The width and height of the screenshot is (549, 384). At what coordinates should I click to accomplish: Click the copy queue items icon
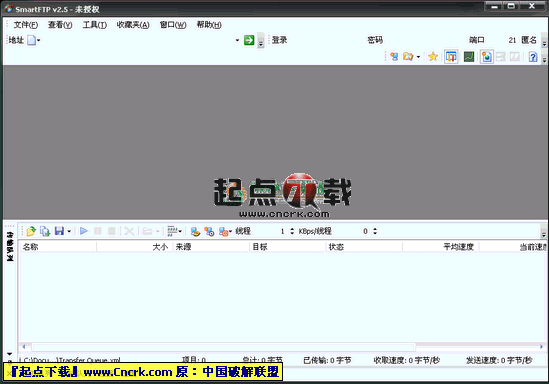click(x=45, y=231)
